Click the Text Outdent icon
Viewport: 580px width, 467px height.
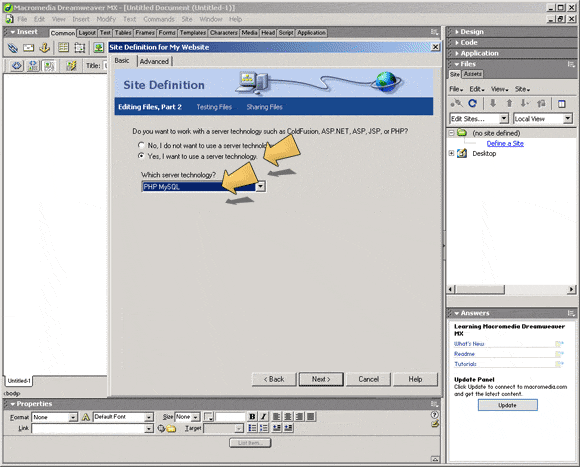tap(276, 428)
